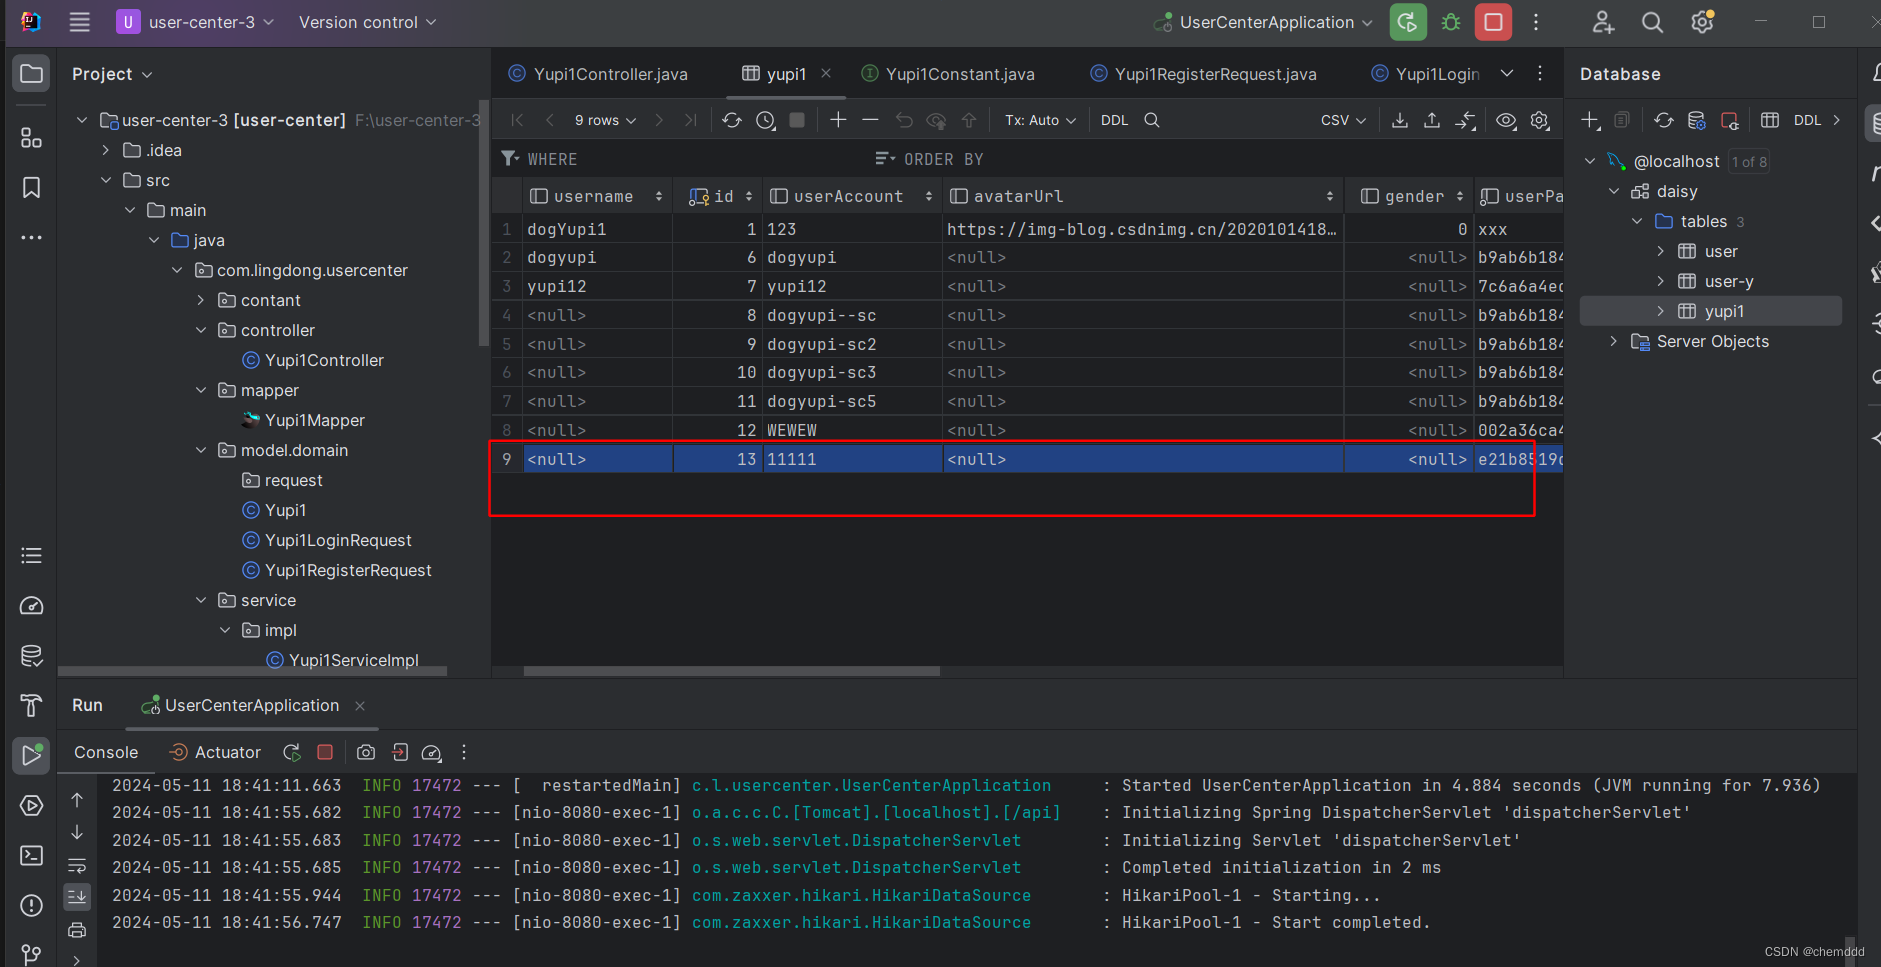The width and height of the screenshot is (1881, 967).
Task: Toggle the data view eye icon
Action: pyautogui.click(x=1506, y=120)
